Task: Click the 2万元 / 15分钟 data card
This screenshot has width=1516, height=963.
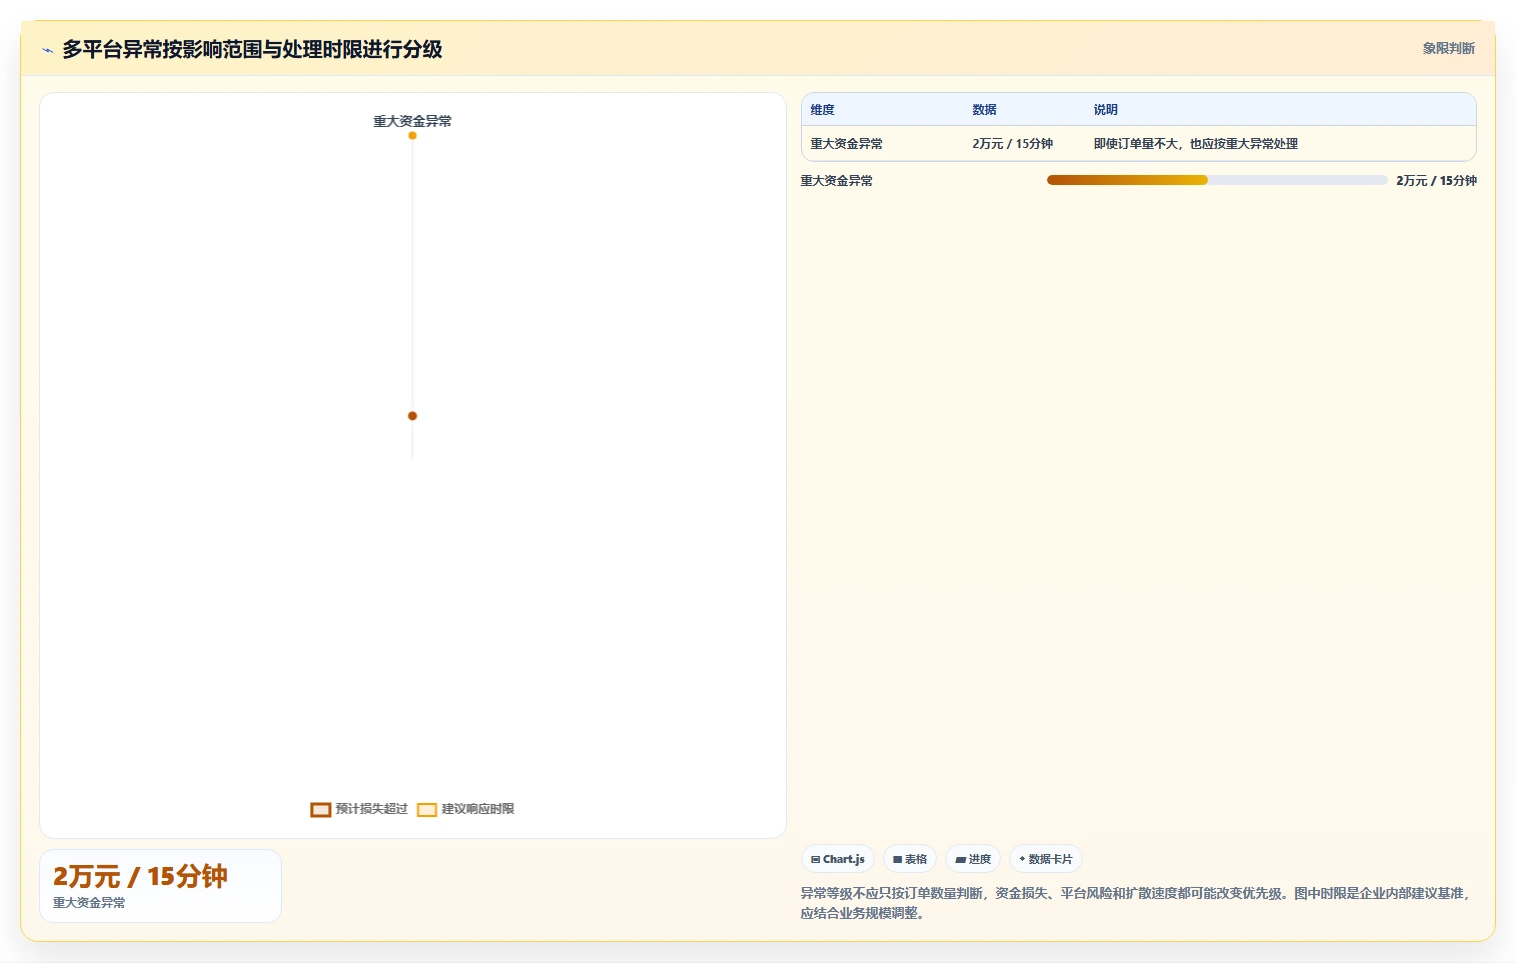Action: pos(160,886)
